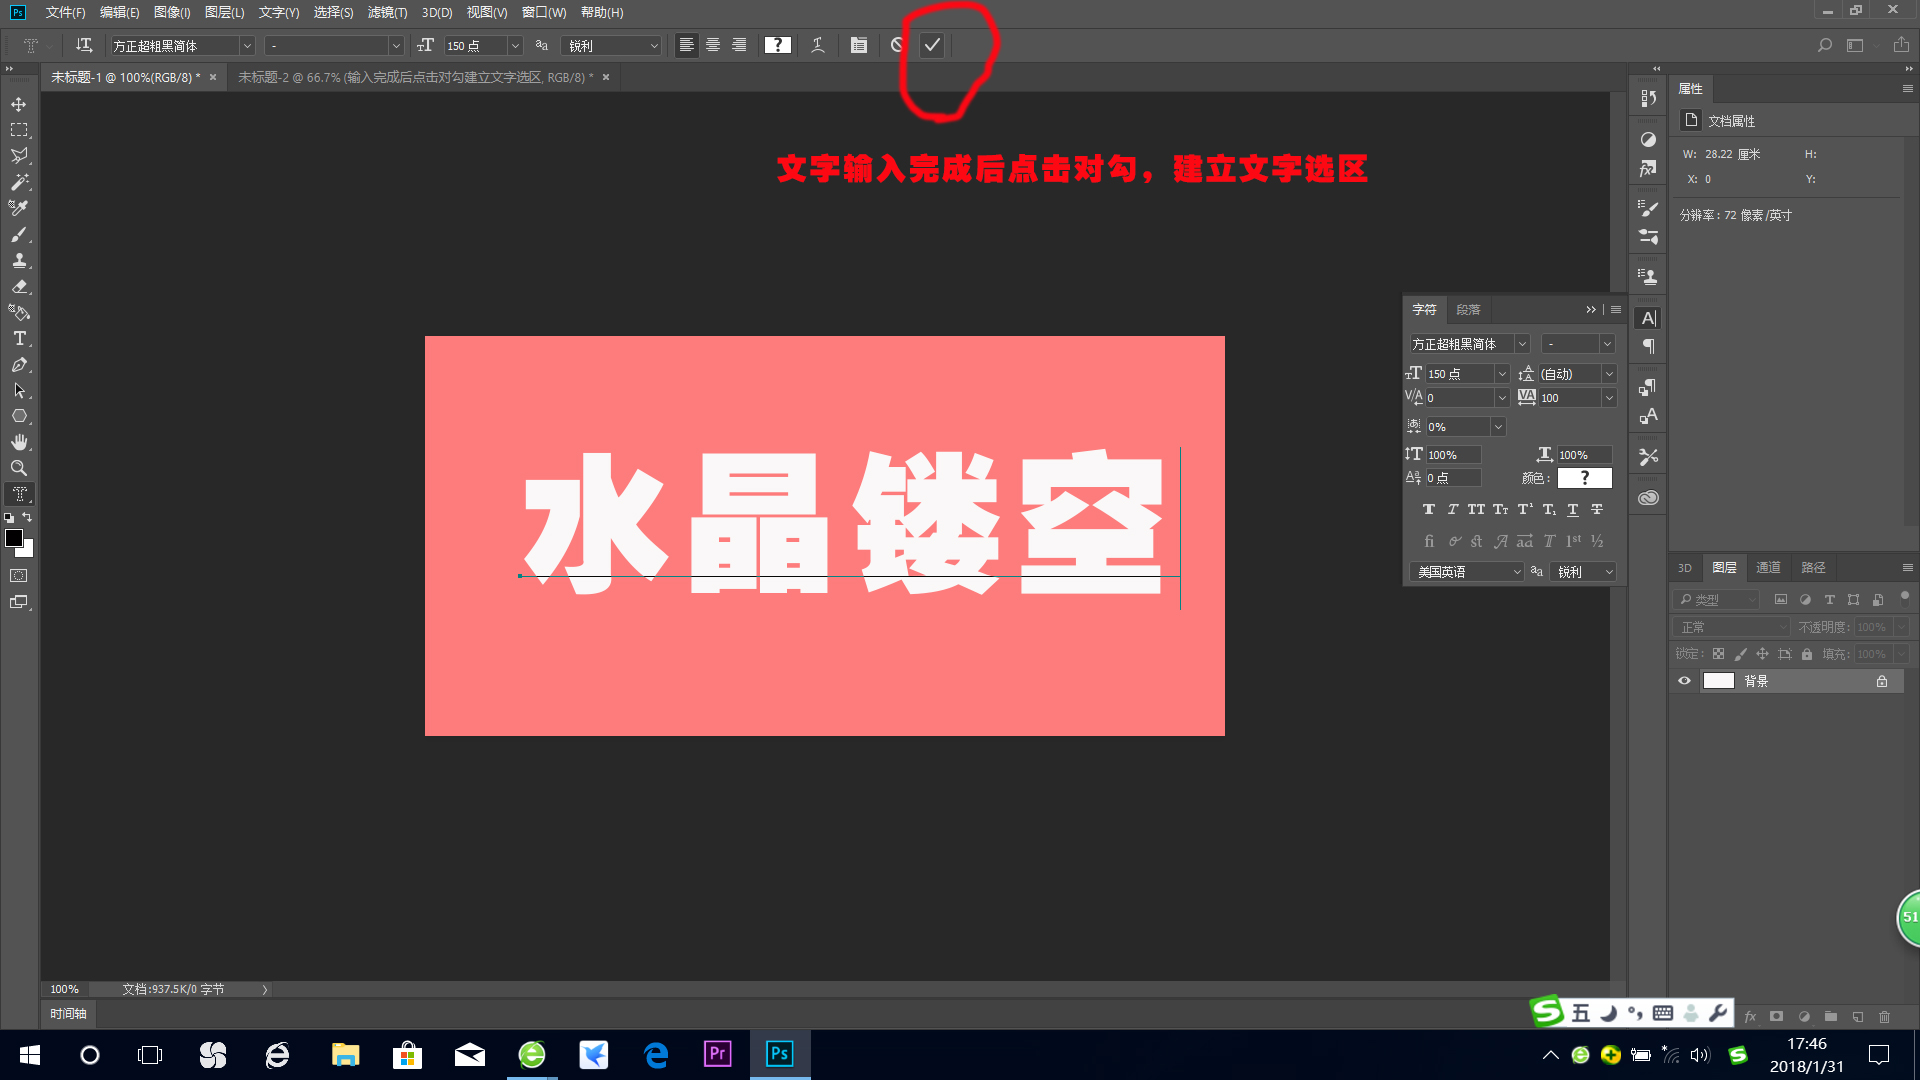Switch to the 通道 tab
This screenshot has height=1080, width=1920.
click(x=1768, y=567)
